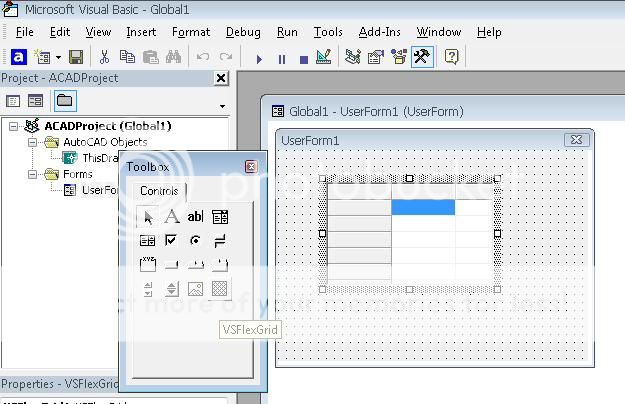
Task: Toggle Folders button in Project panel
Action: [65, 100]
